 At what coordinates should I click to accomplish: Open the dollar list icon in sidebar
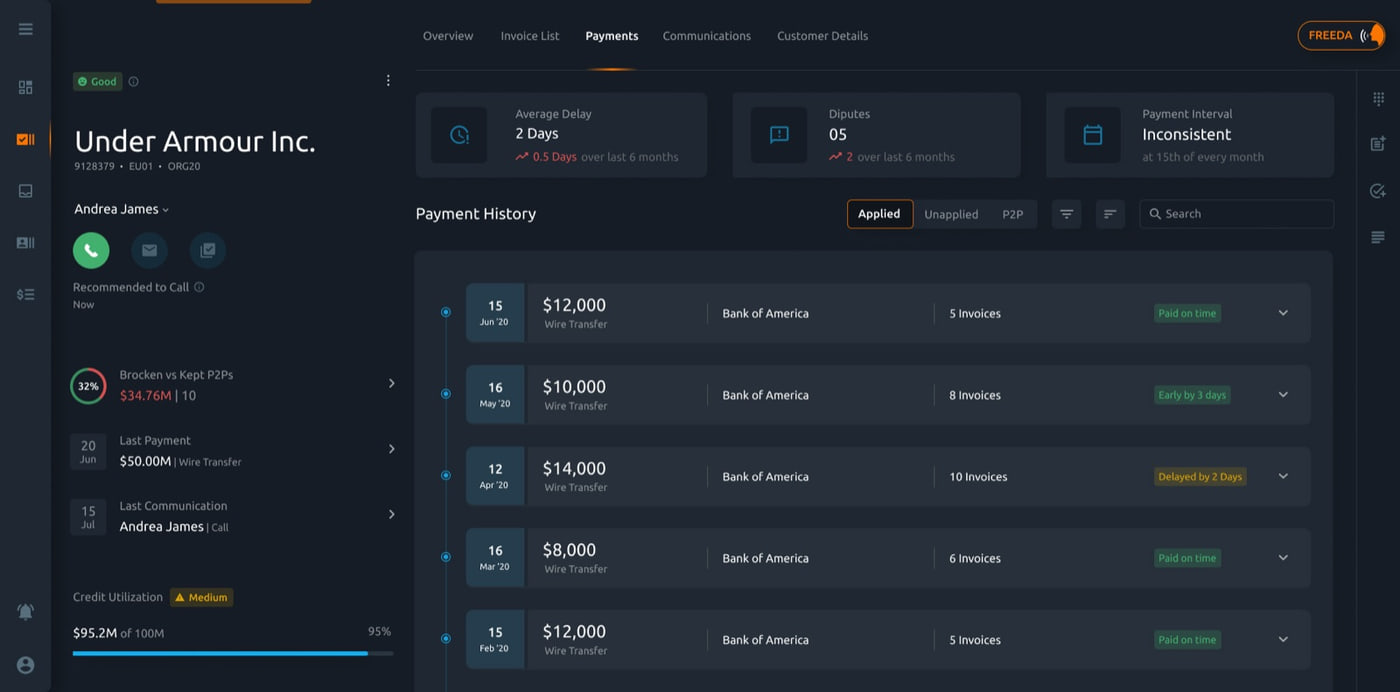[x=26, y=294]
